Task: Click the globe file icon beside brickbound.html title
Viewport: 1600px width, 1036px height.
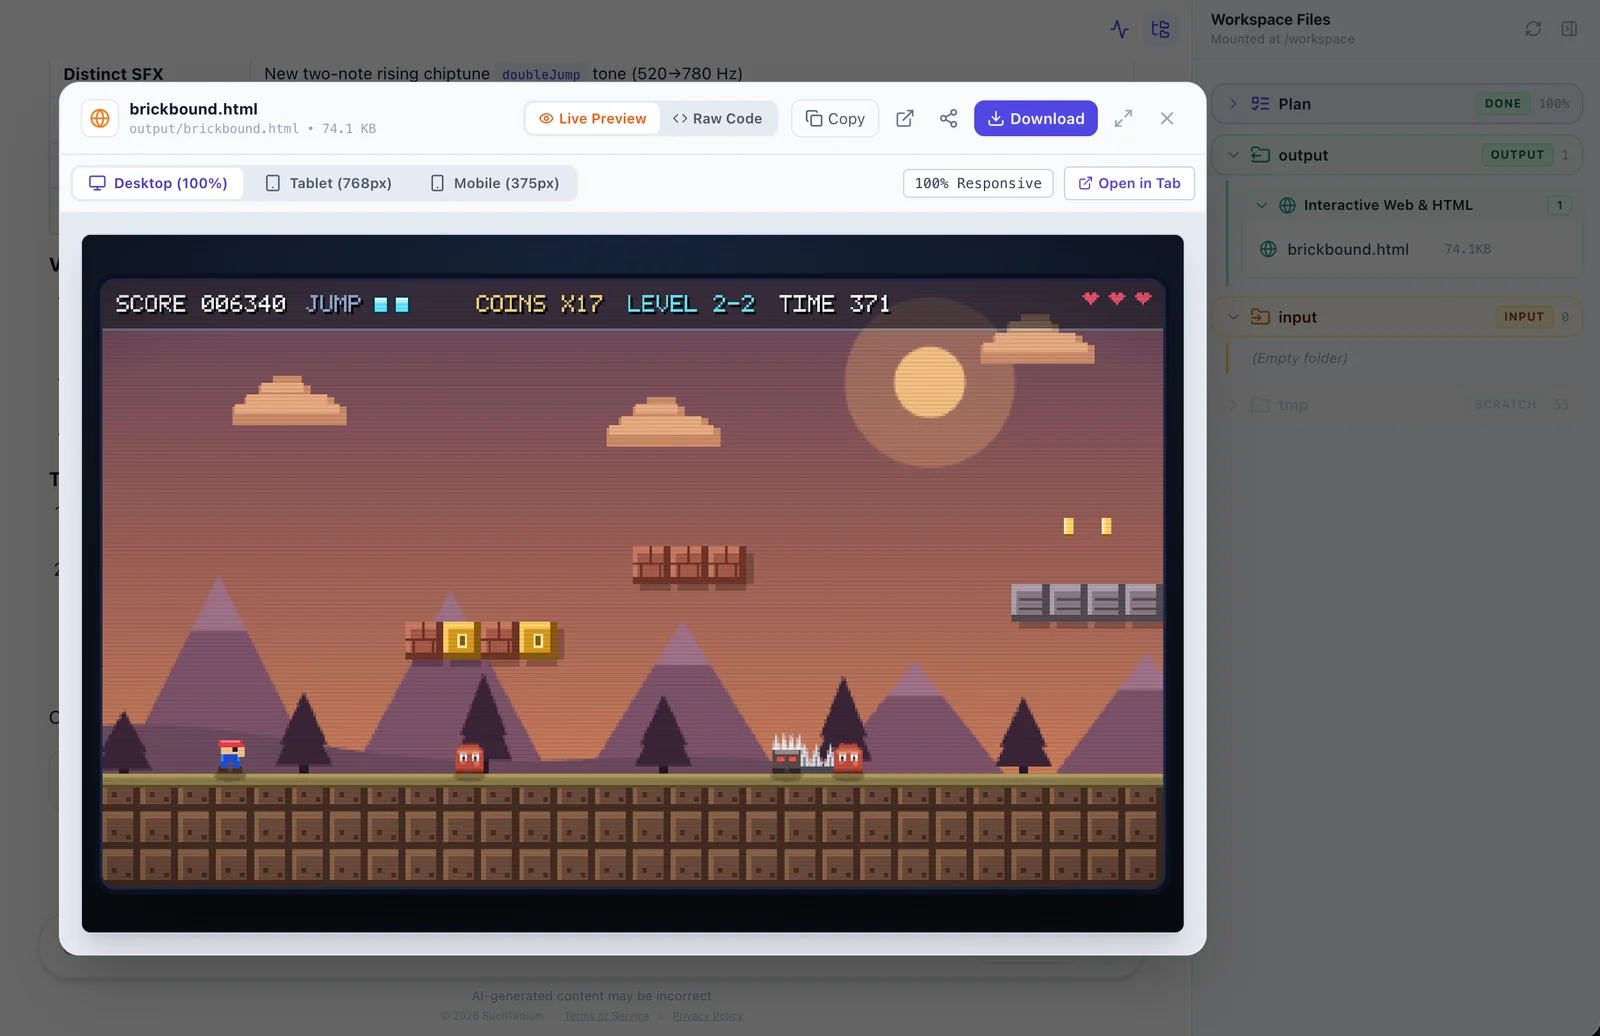Action: tap(100, 118)
